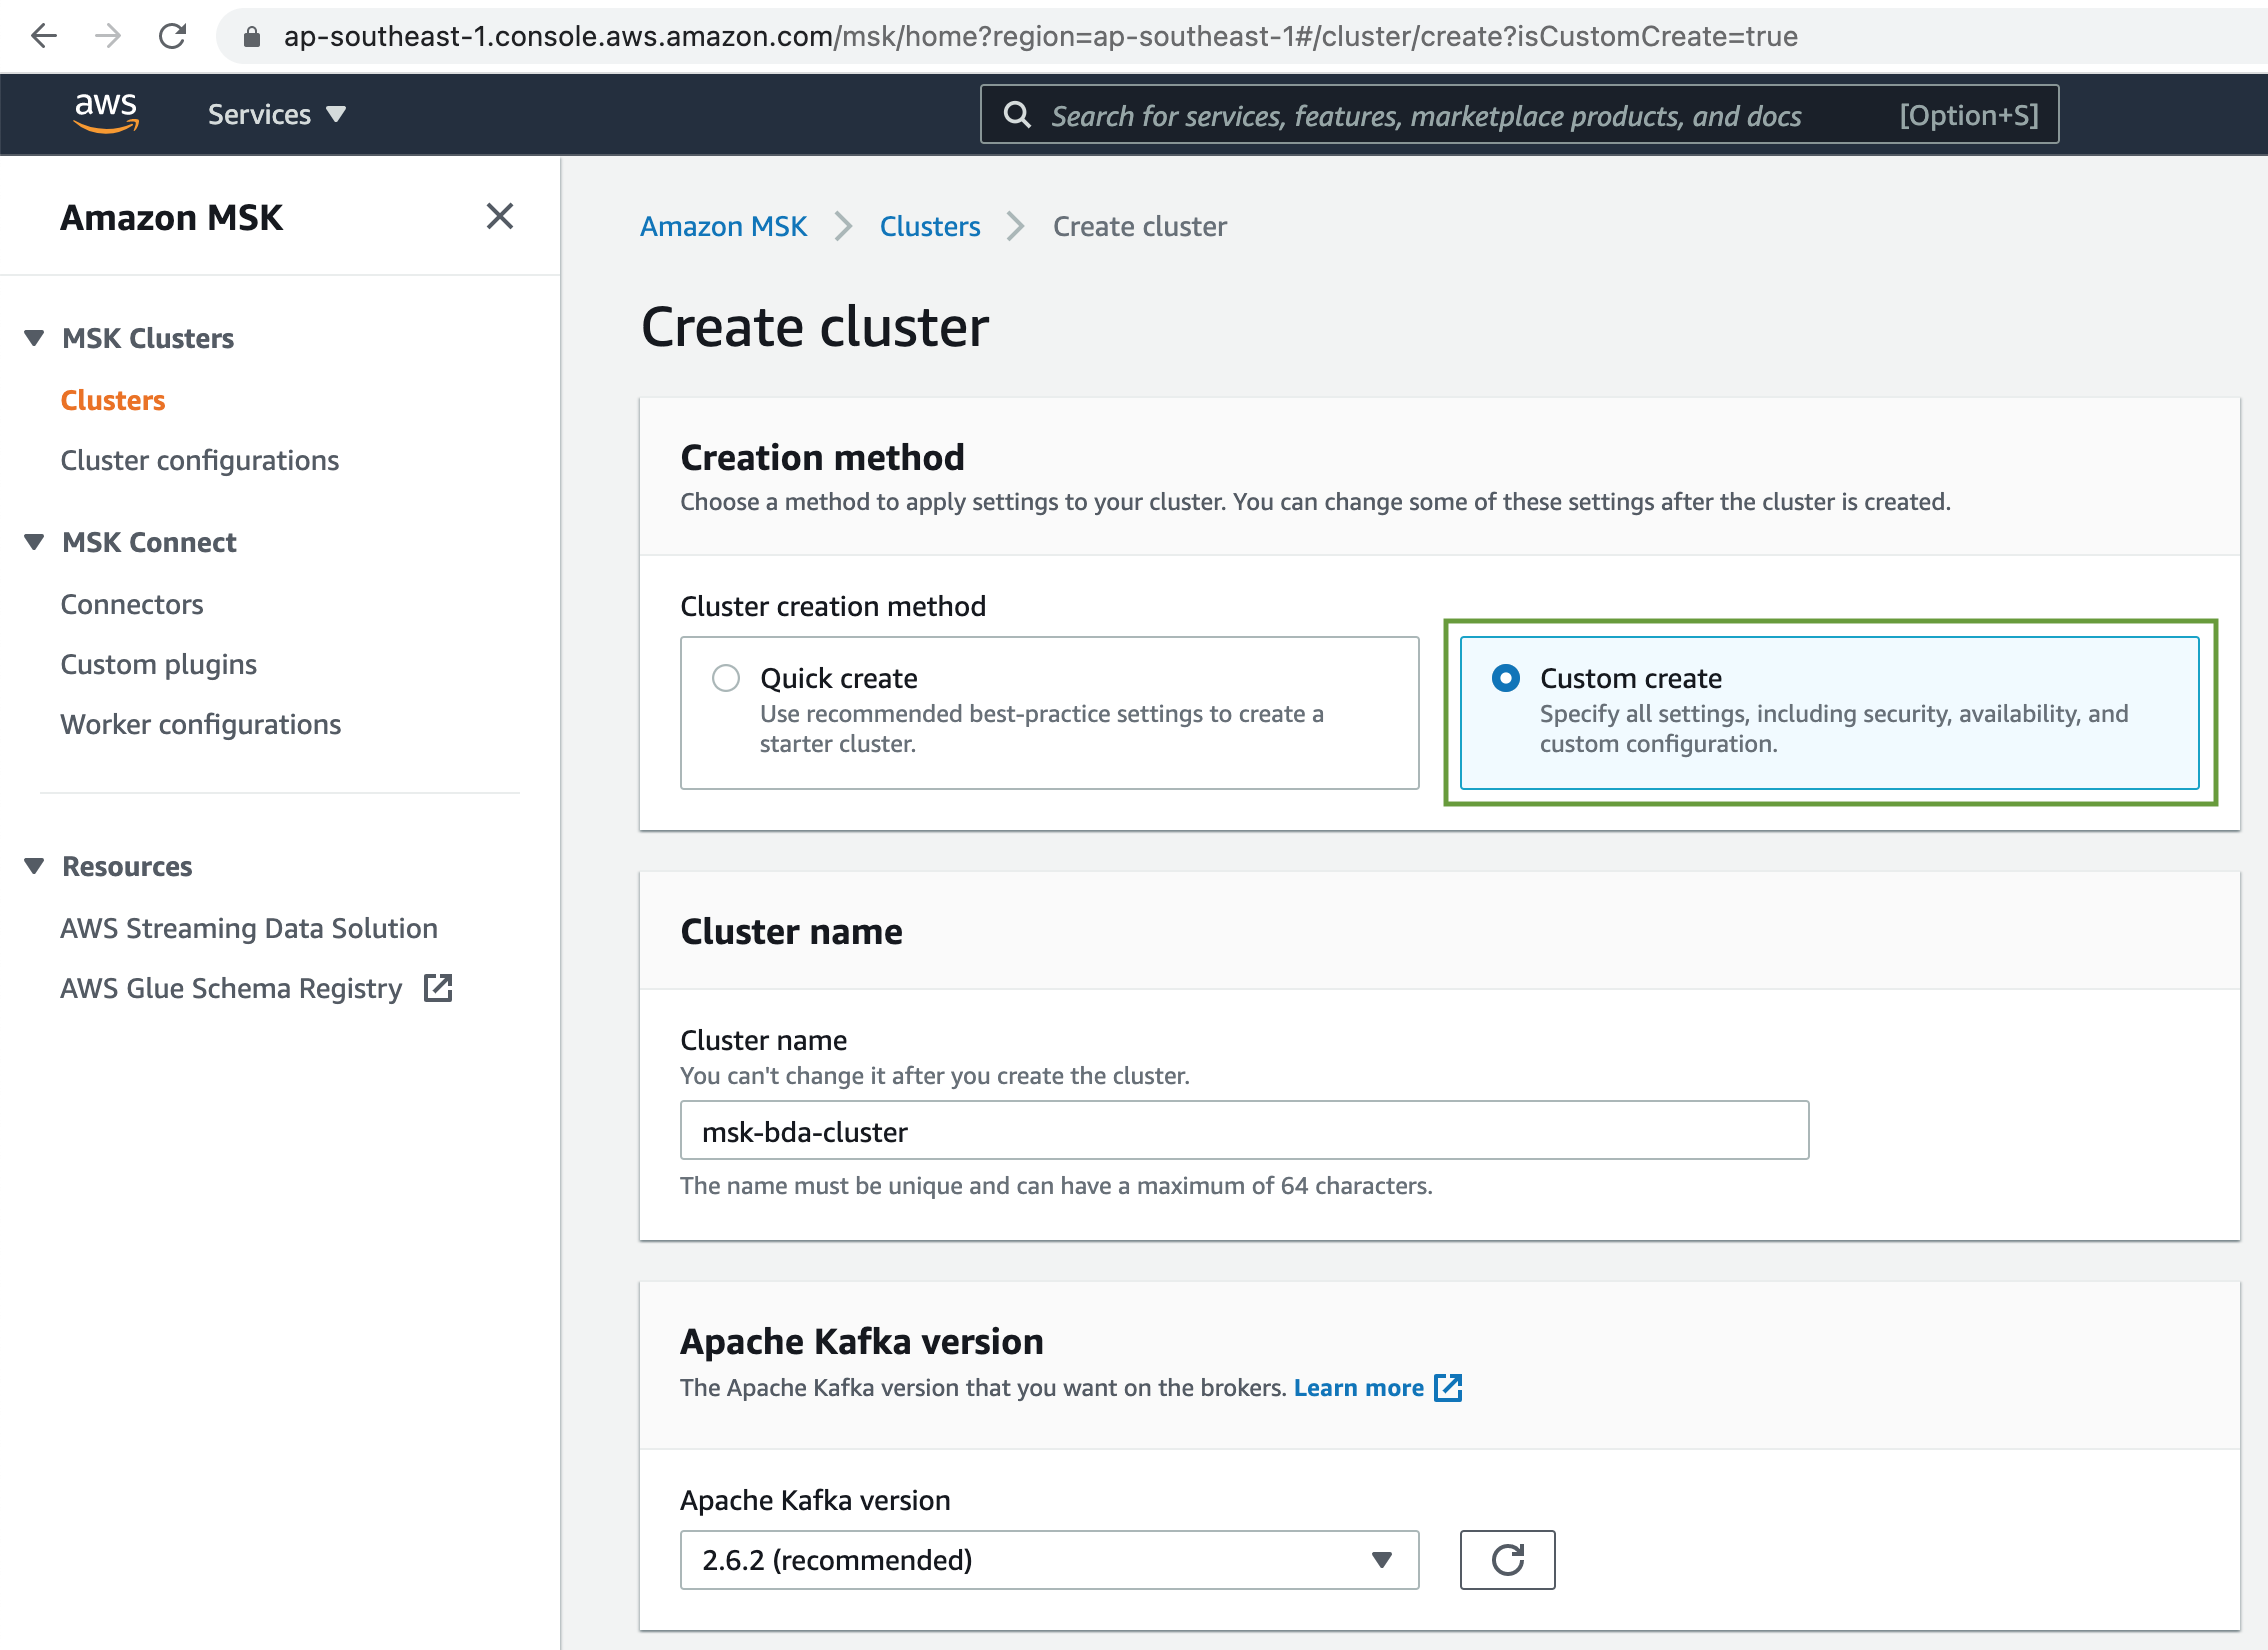Click the Create cluster breadcrumb text
The width and height of the screenshot is (2268, 1650).
click(x=1140, y=226)
